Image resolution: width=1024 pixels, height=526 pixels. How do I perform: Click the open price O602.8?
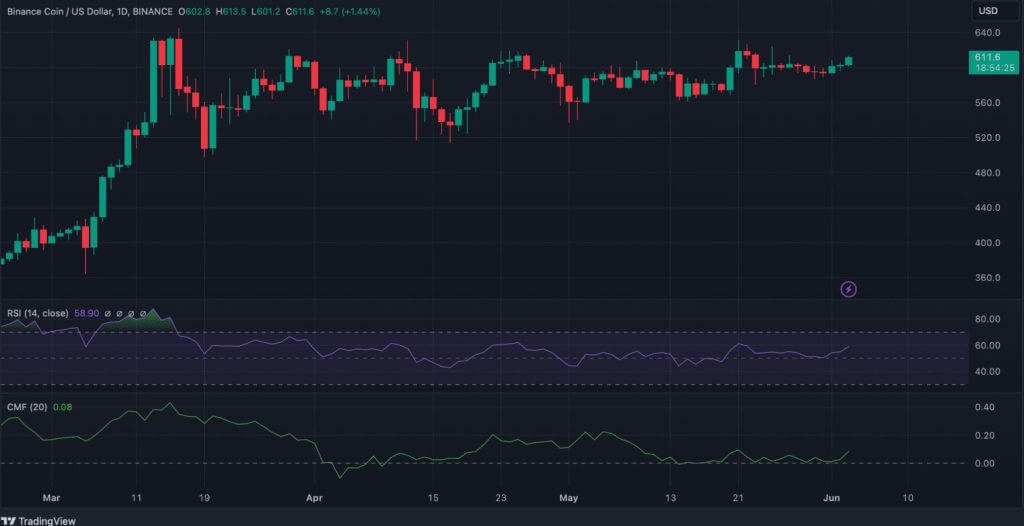[193, 12]
